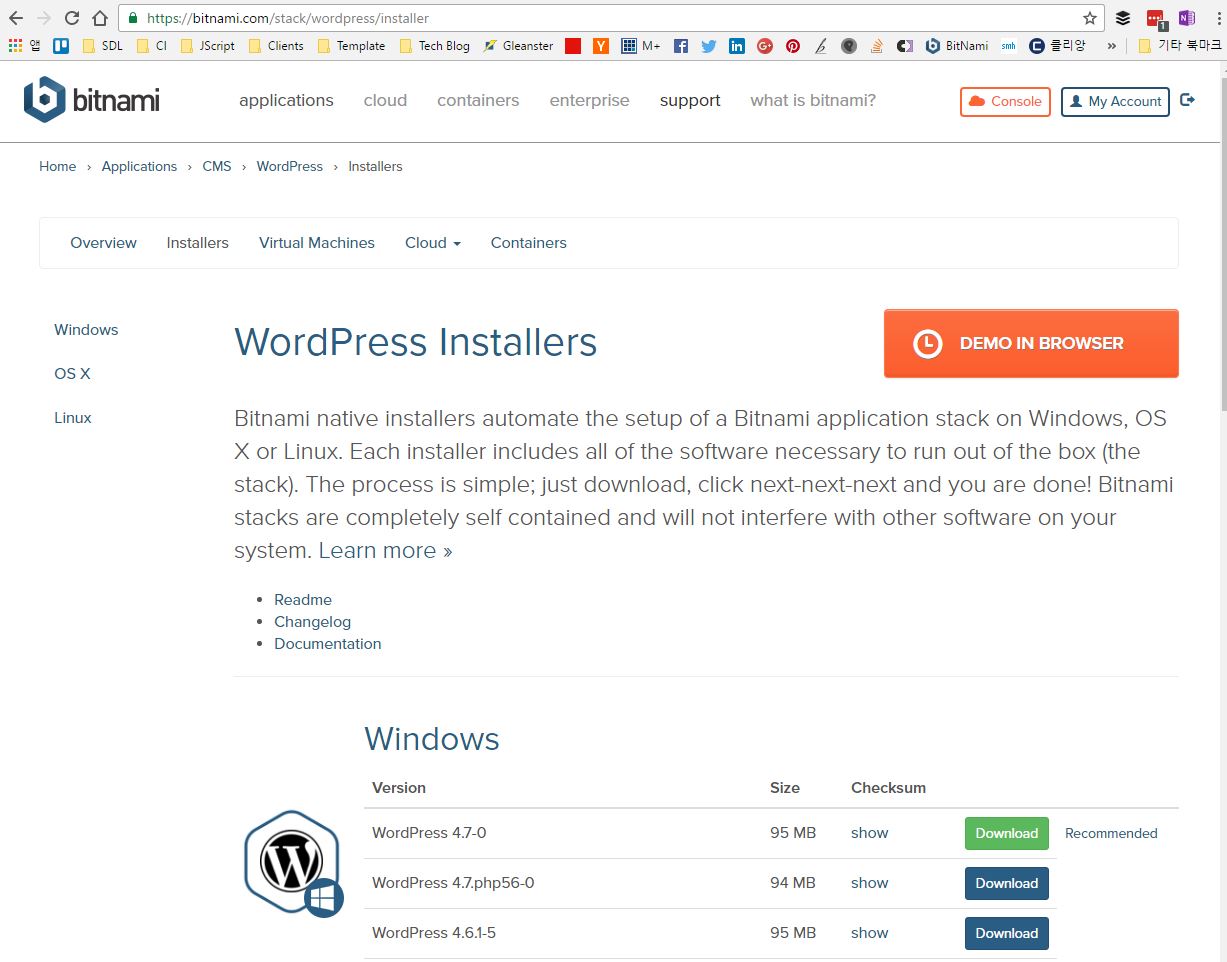Viewport: 1227px width, 962px height.
Task: Open the Hacker News Y bookmark icon
Action: pos(601,46)
